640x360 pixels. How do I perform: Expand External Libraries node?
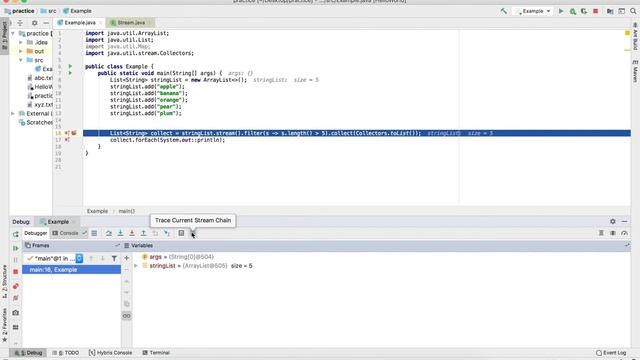point(13,113)
